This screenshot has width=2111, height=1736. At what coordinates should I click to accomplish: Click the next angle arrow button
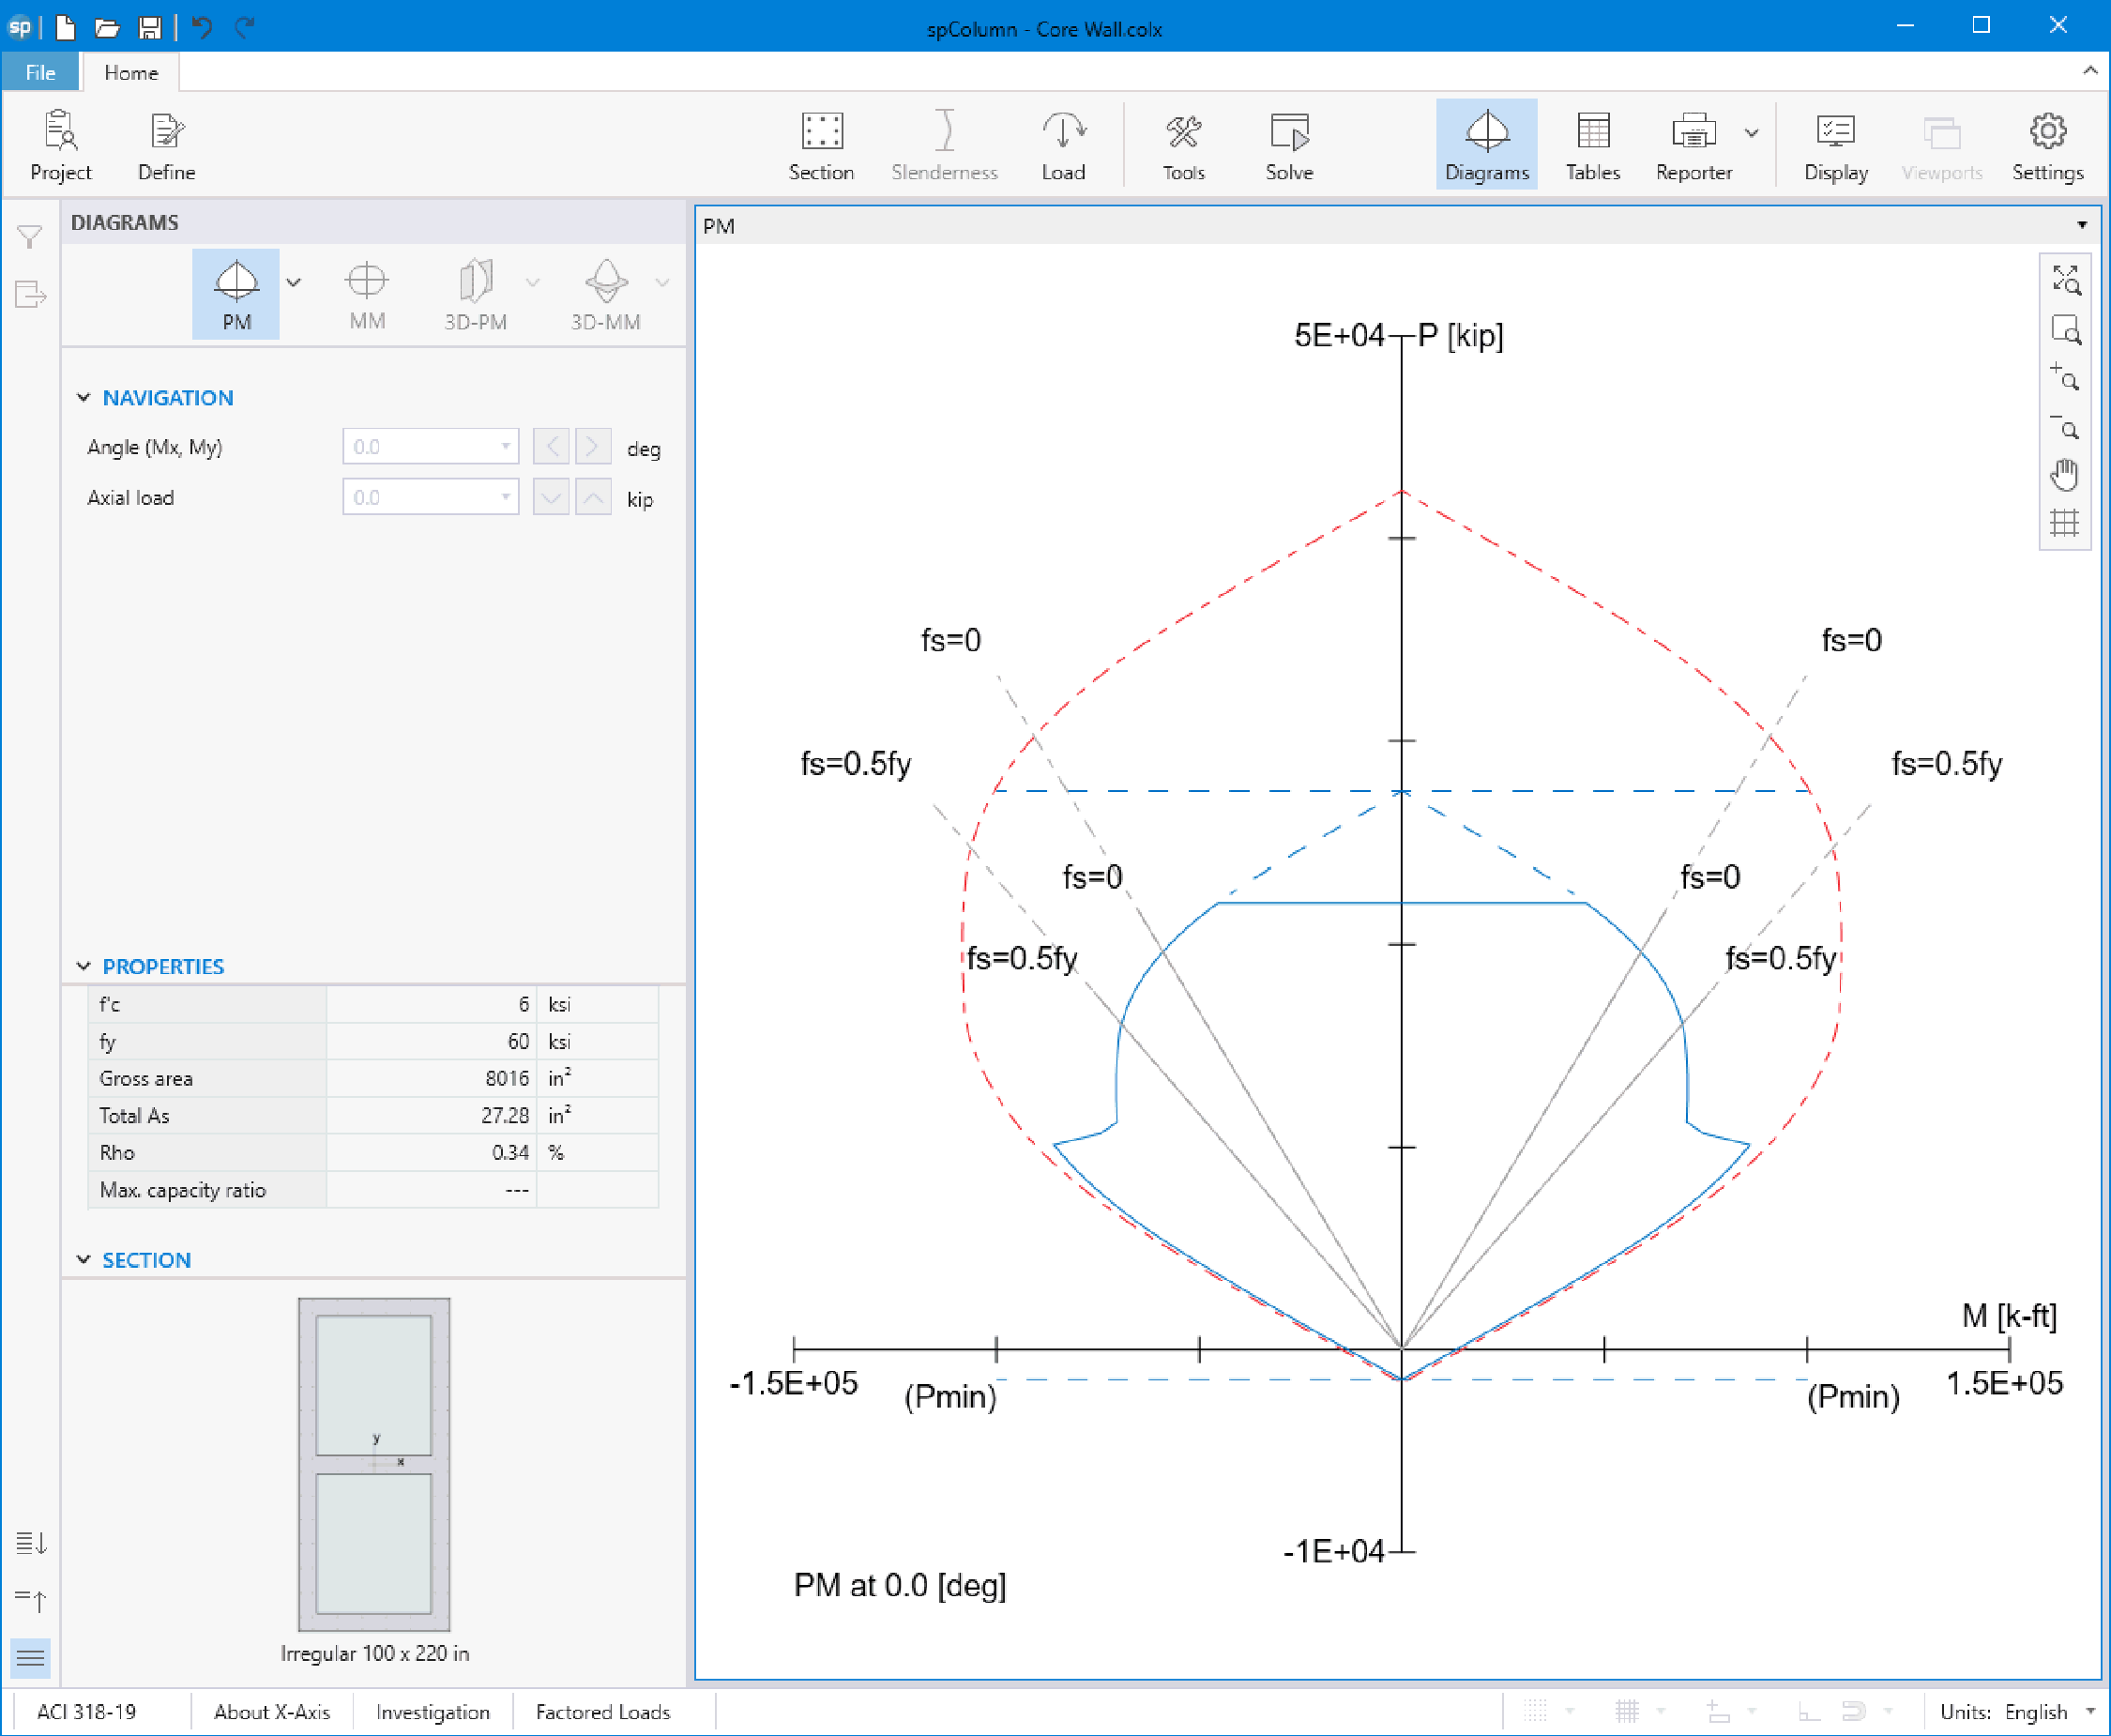click(593, 447)
